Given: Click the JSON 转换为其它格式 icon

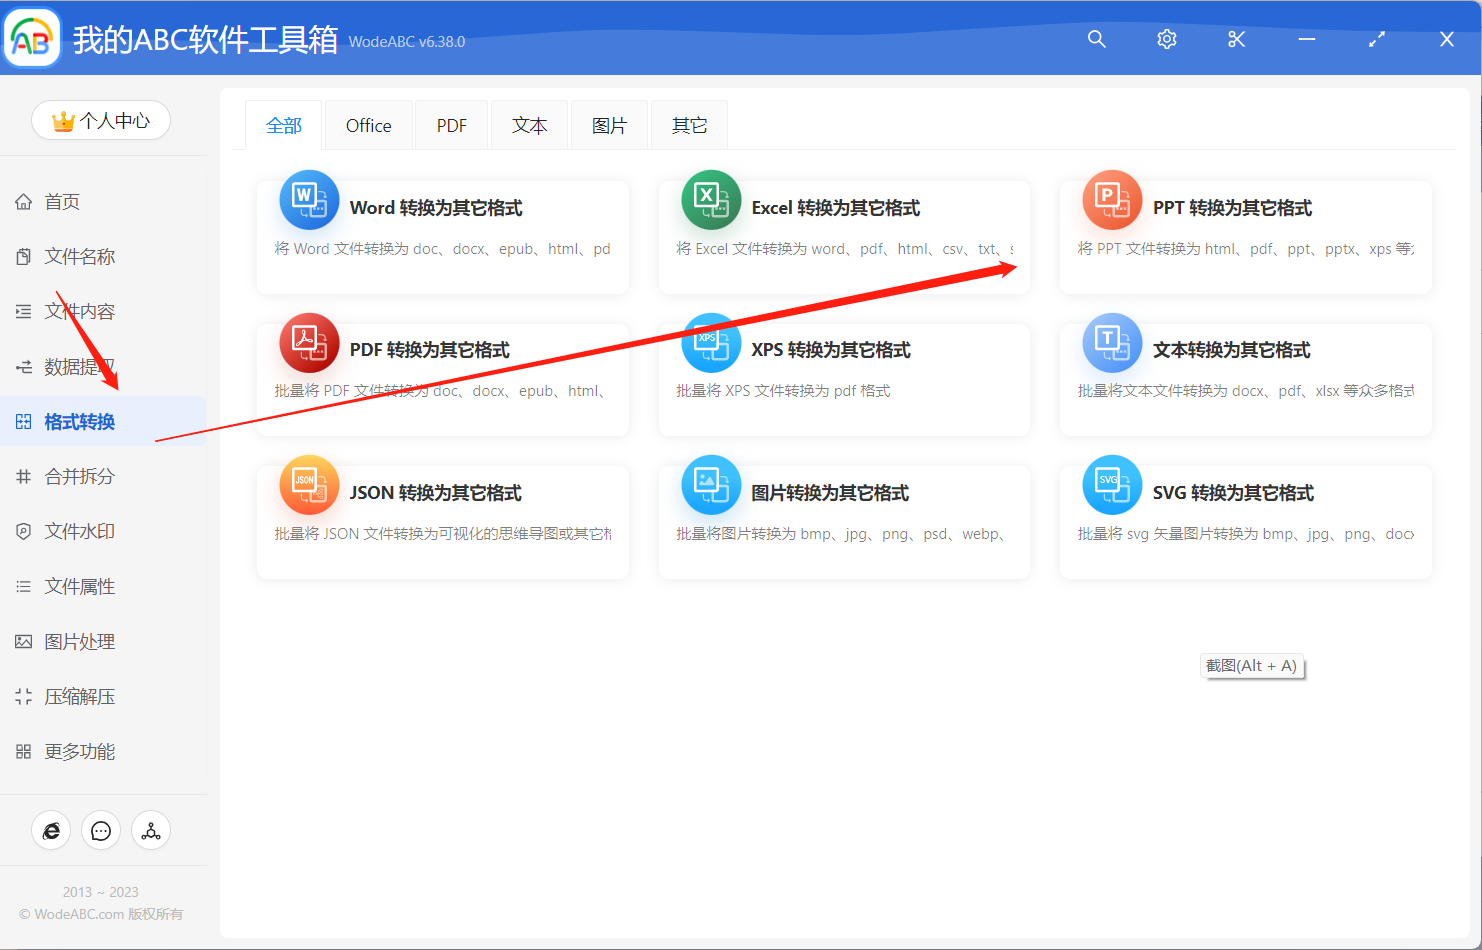Looking at the screenshot, I should click(x=308, y=484).
